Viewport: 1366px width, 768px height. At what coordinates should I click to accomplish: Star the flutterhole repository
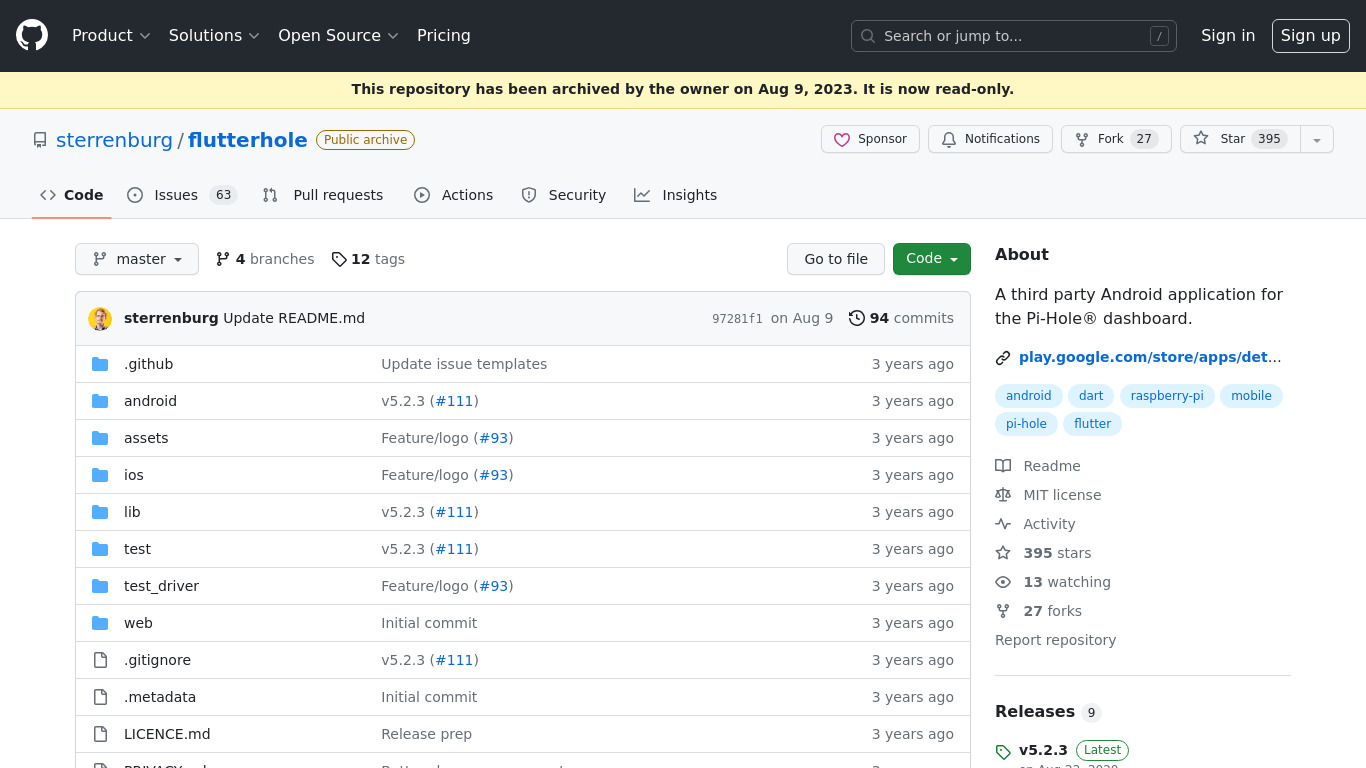[x=1240, y=139]
